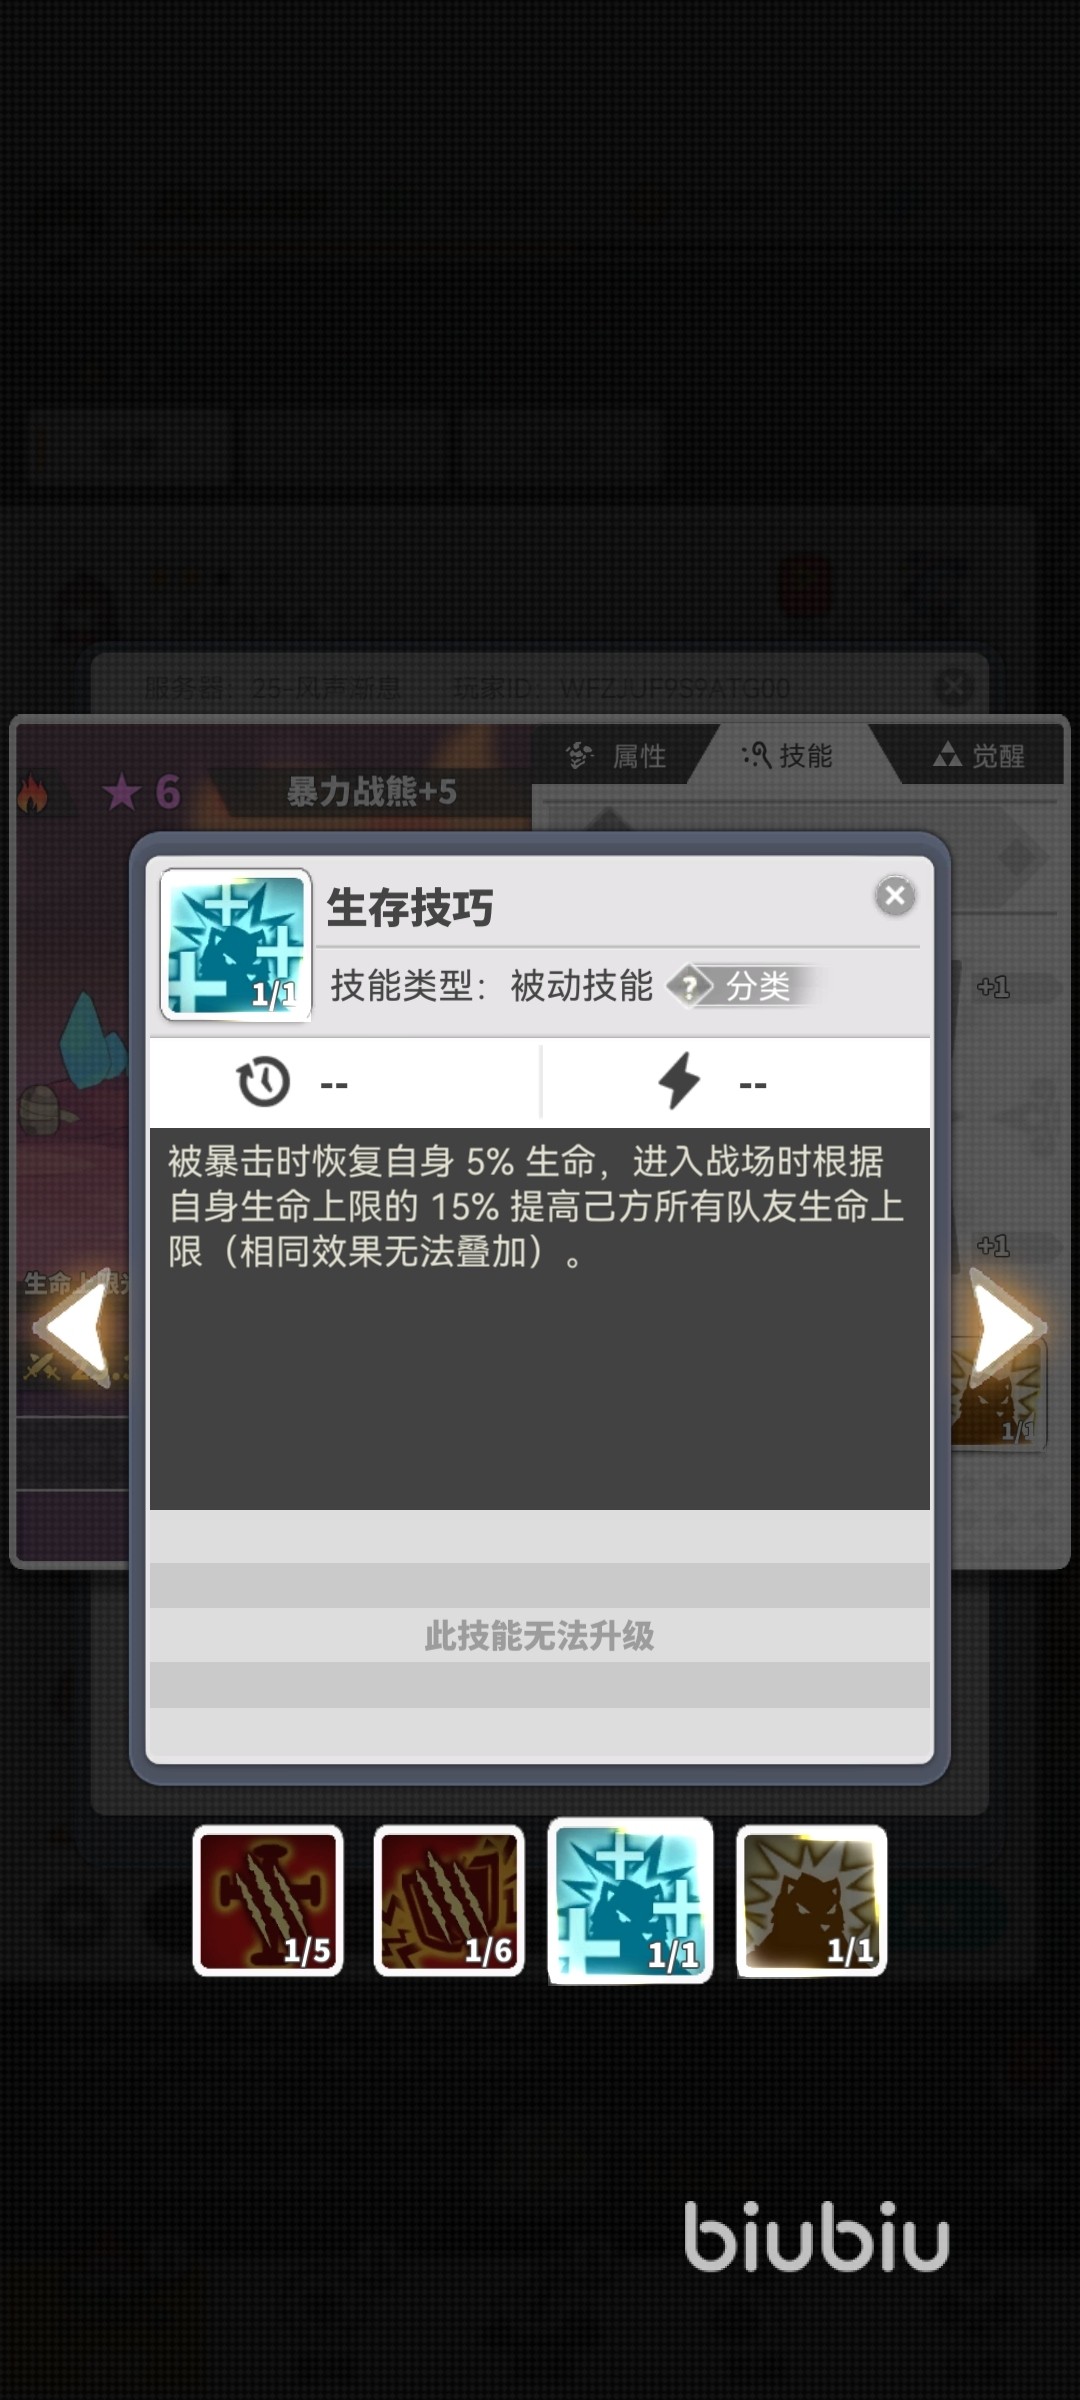Click the skill description text area
This screenshot has height=2400, width=1080.
pos(540,1318)
